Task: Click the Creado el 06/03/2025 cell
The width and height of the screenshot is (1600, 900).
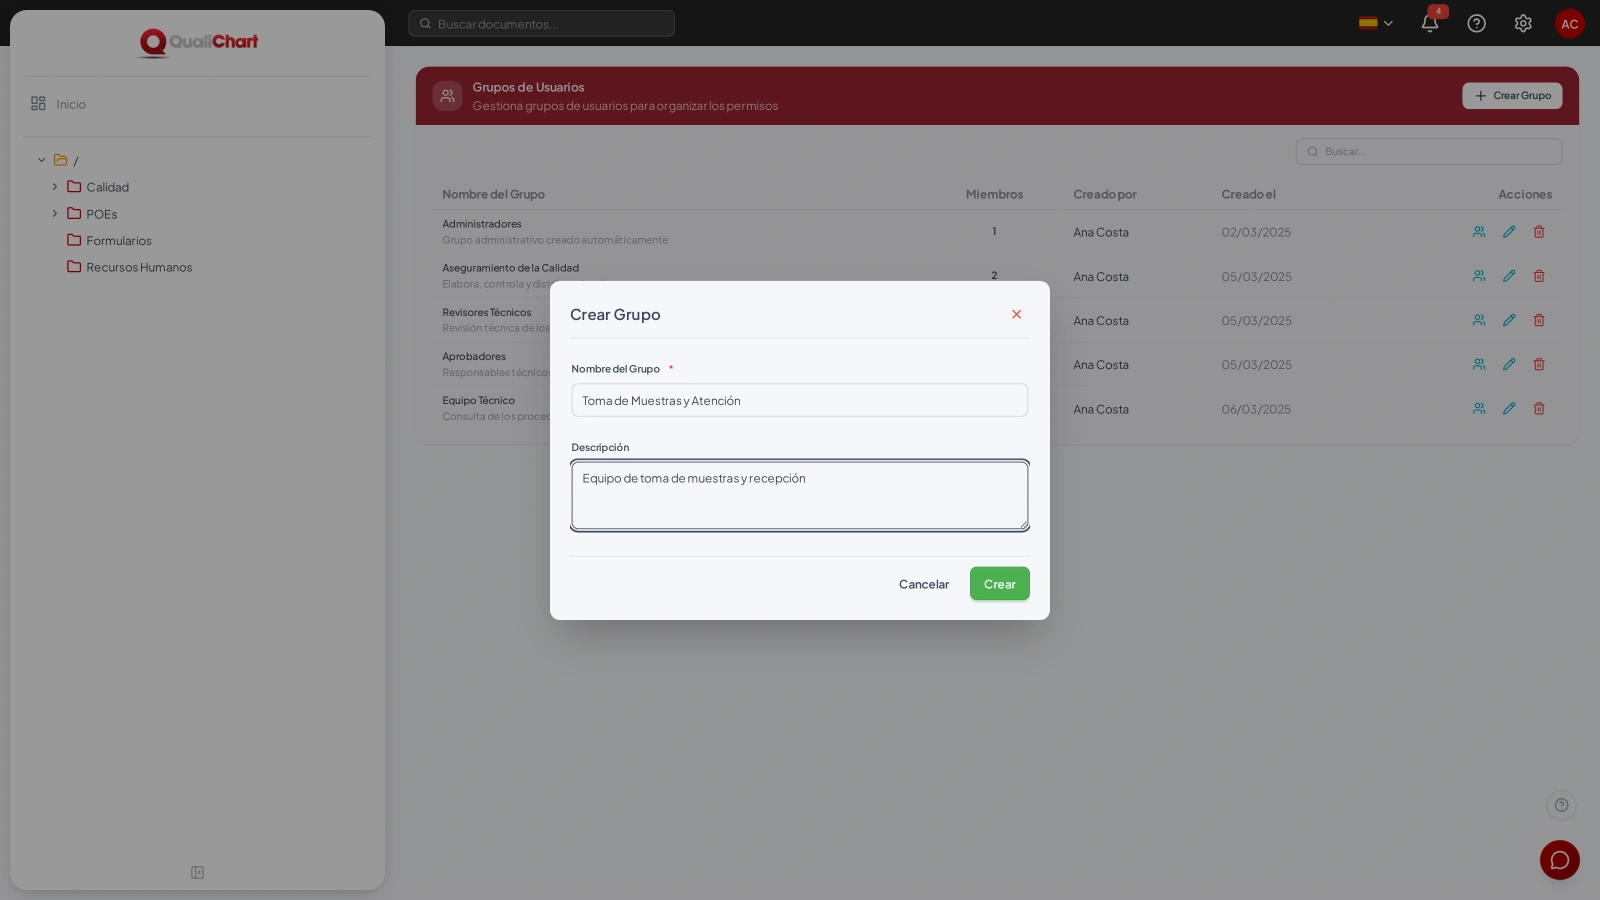Action: pyautogui.click(x=1256, y=409)
